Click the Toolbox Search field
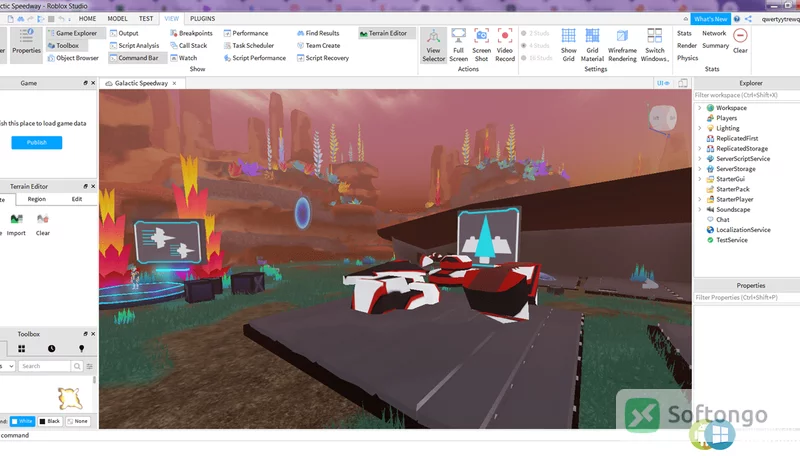The height and width of the screenshot is (456, 800). [44, 366]
